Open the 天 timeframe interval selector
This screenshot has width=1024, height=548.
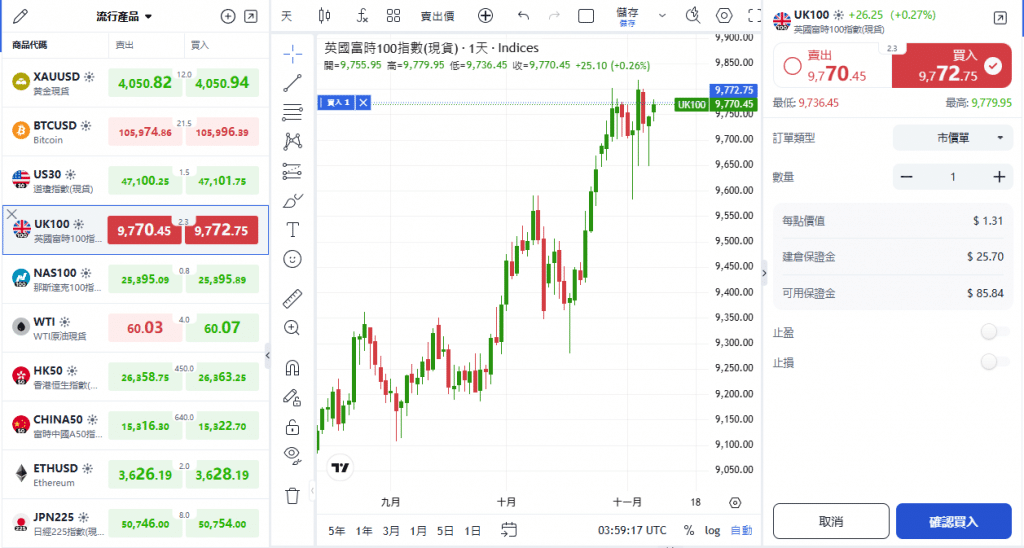click(x=287, y=16)
